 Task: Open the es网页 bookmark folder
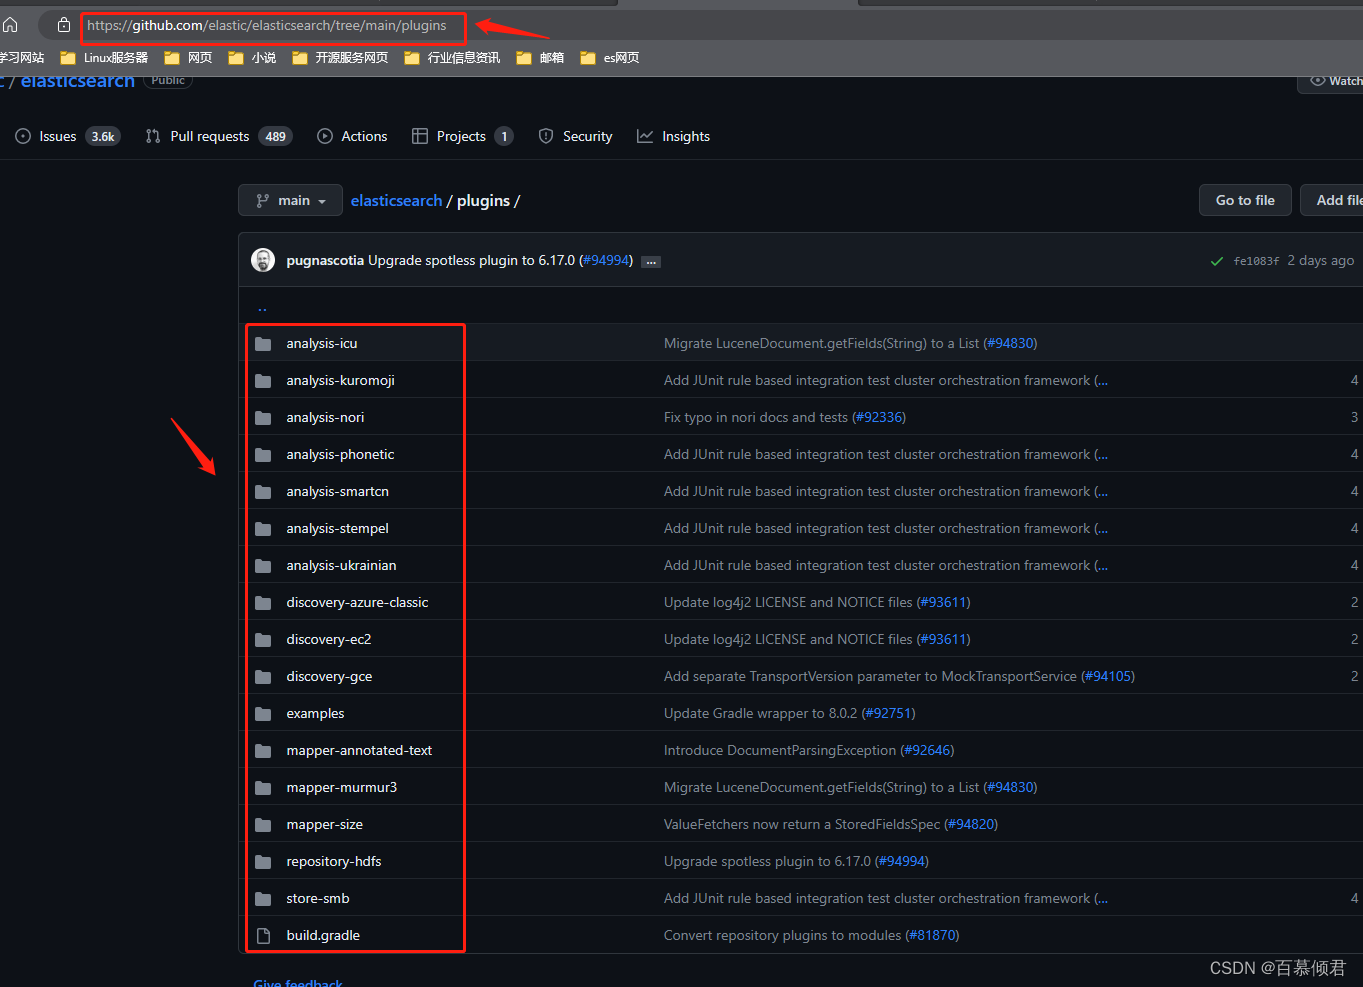pyautogui.click(x=610, y=58)
